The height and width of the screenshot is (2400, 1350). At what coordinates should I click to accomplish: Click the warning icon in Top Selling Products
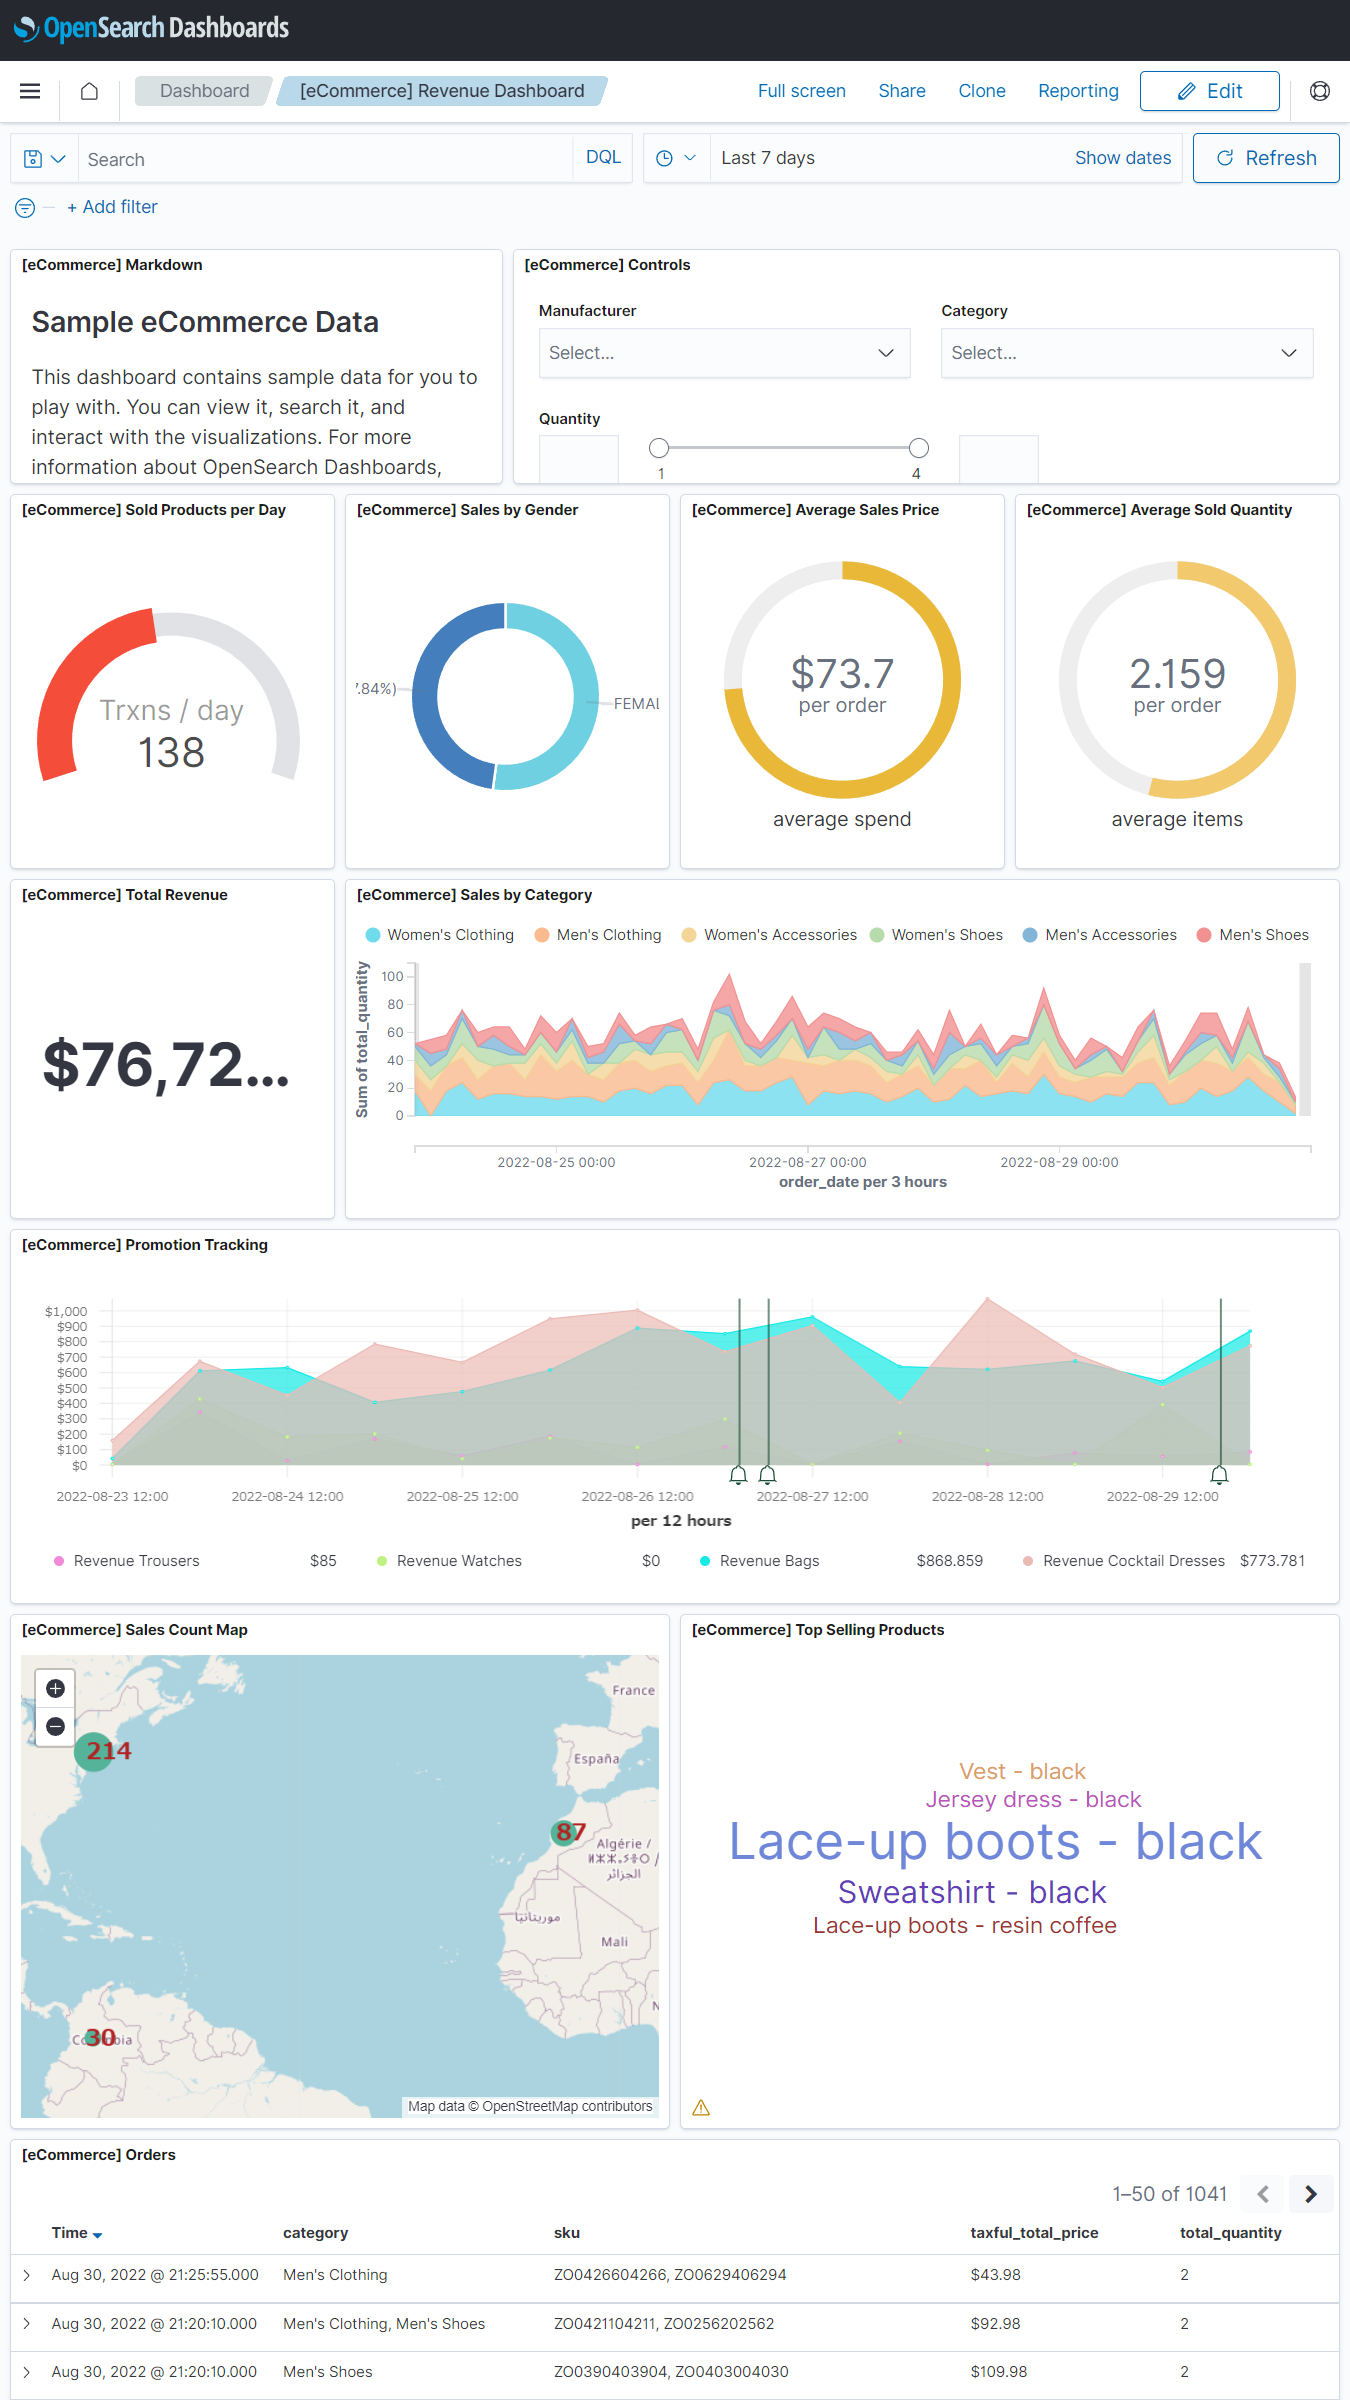(x=701, y=2107)
